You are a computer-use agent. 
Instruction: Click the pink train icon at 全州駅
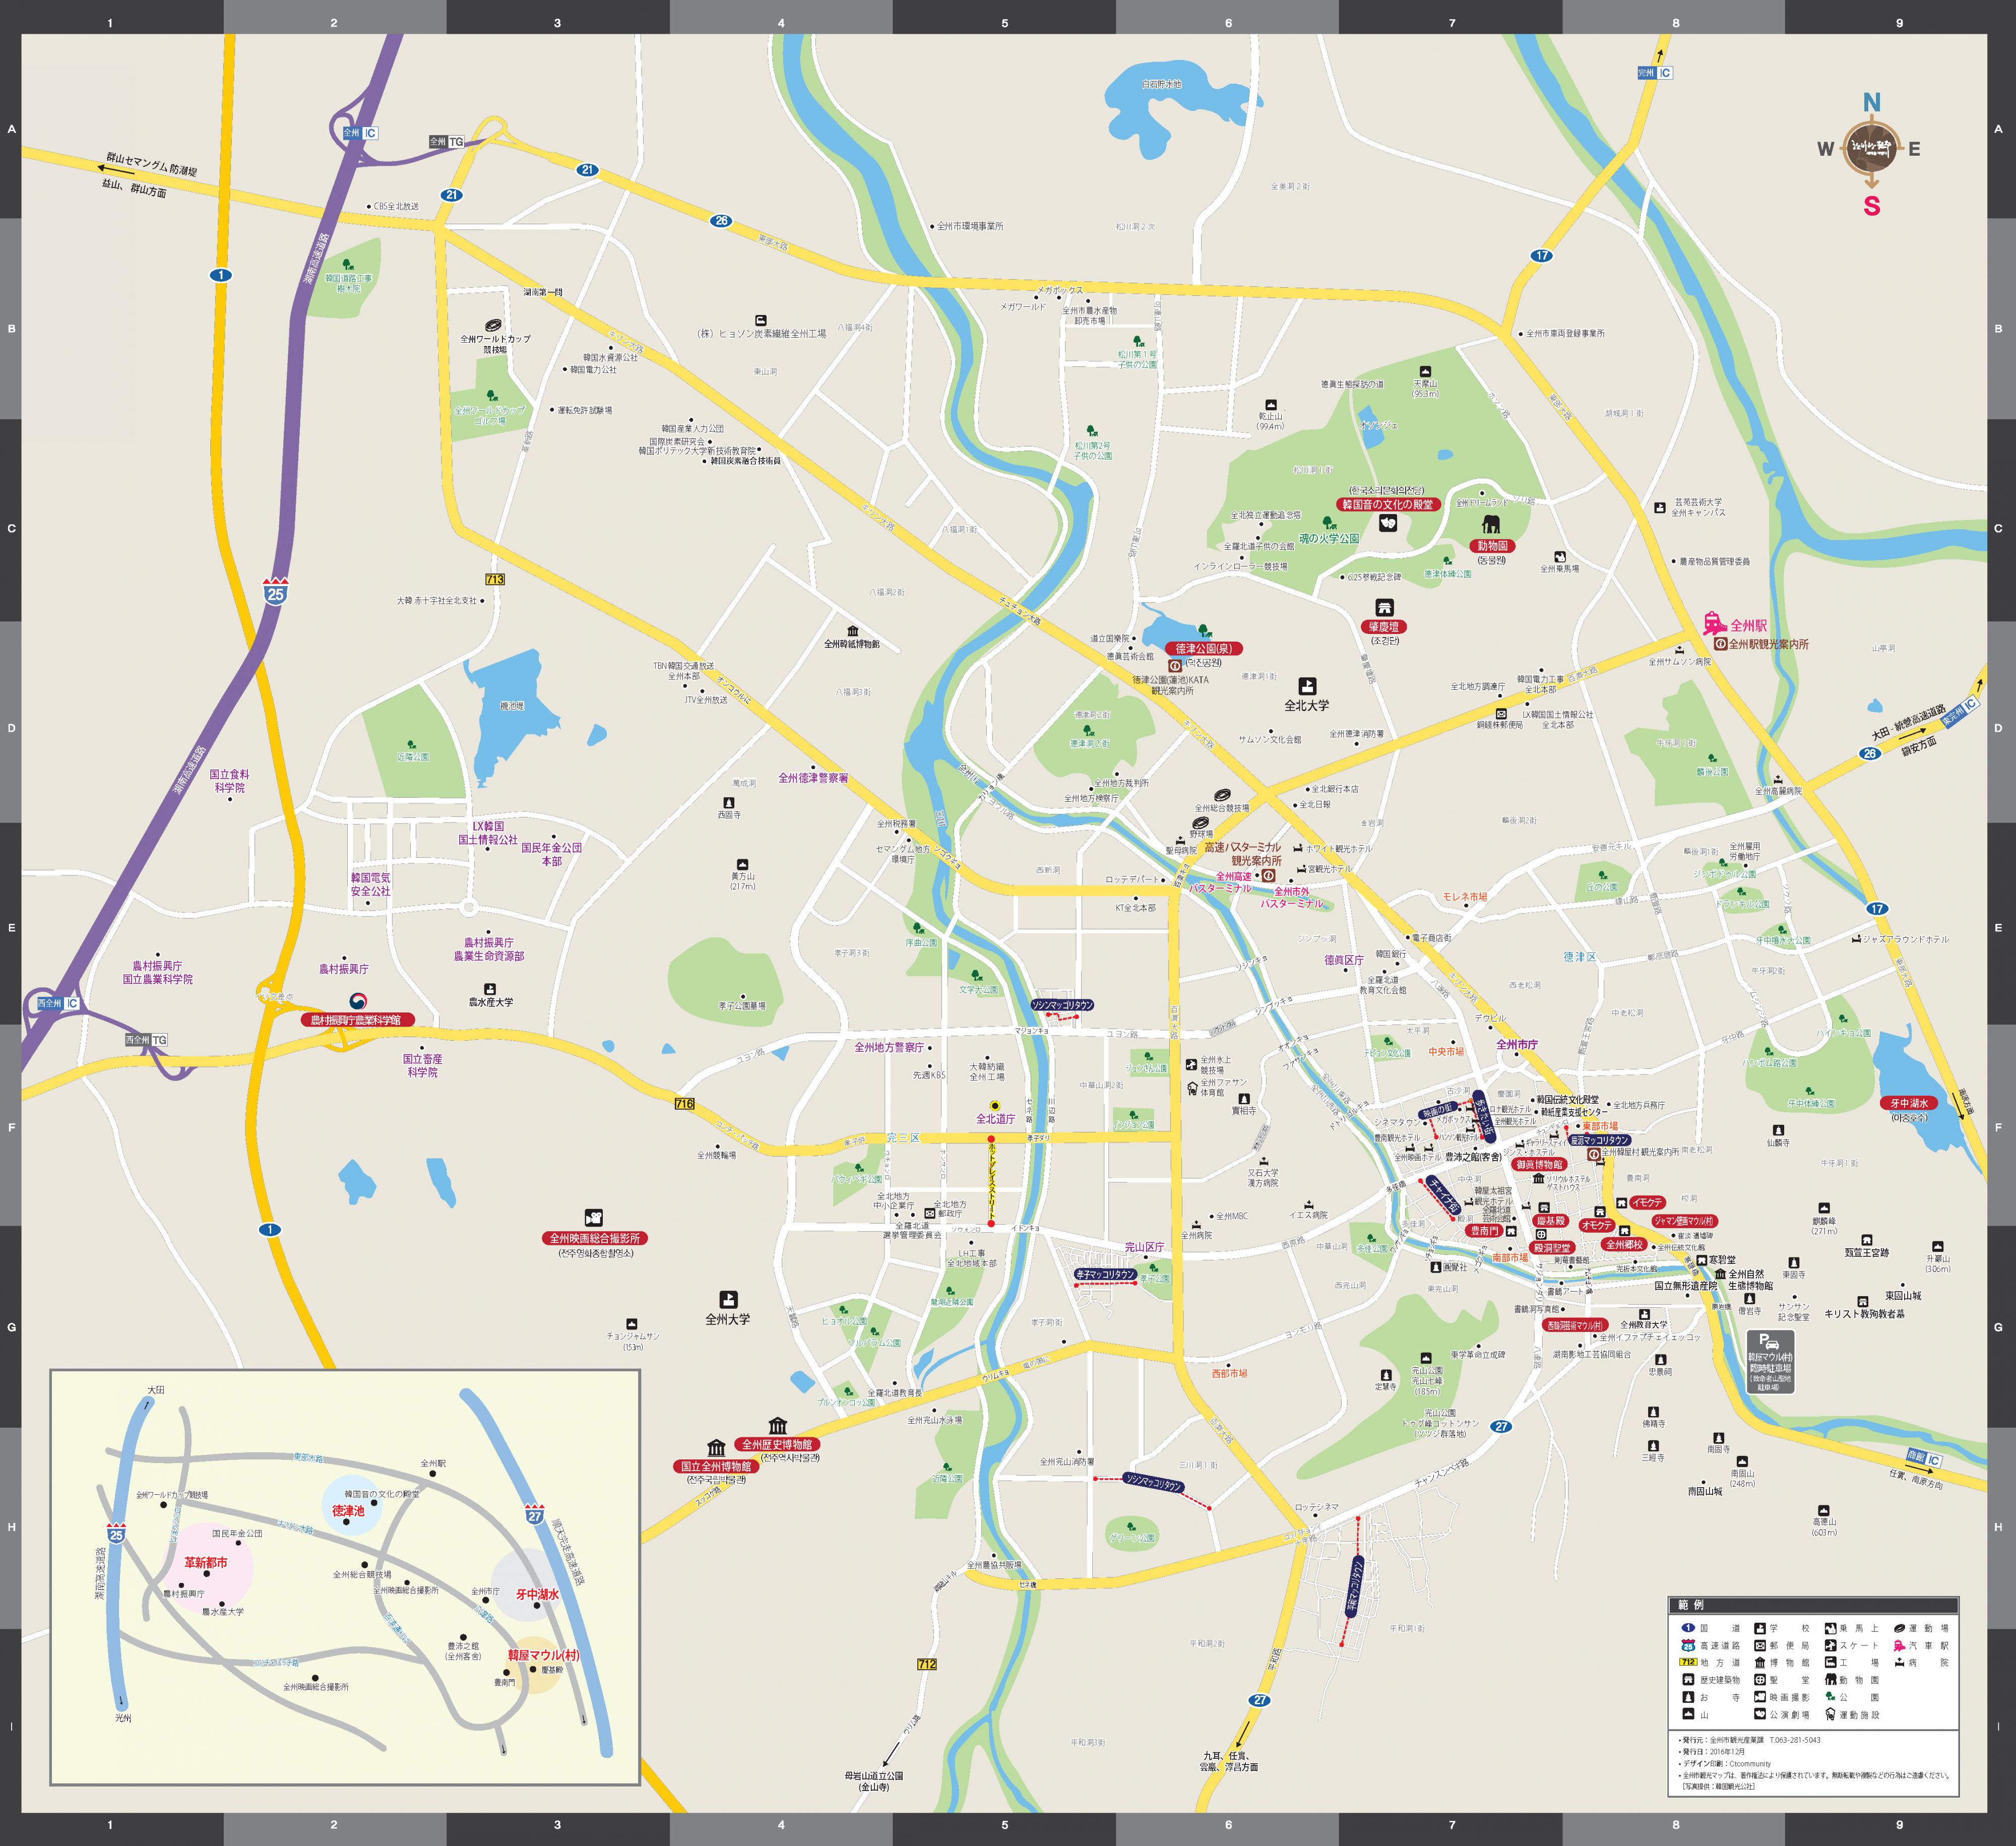[1715, 623]
